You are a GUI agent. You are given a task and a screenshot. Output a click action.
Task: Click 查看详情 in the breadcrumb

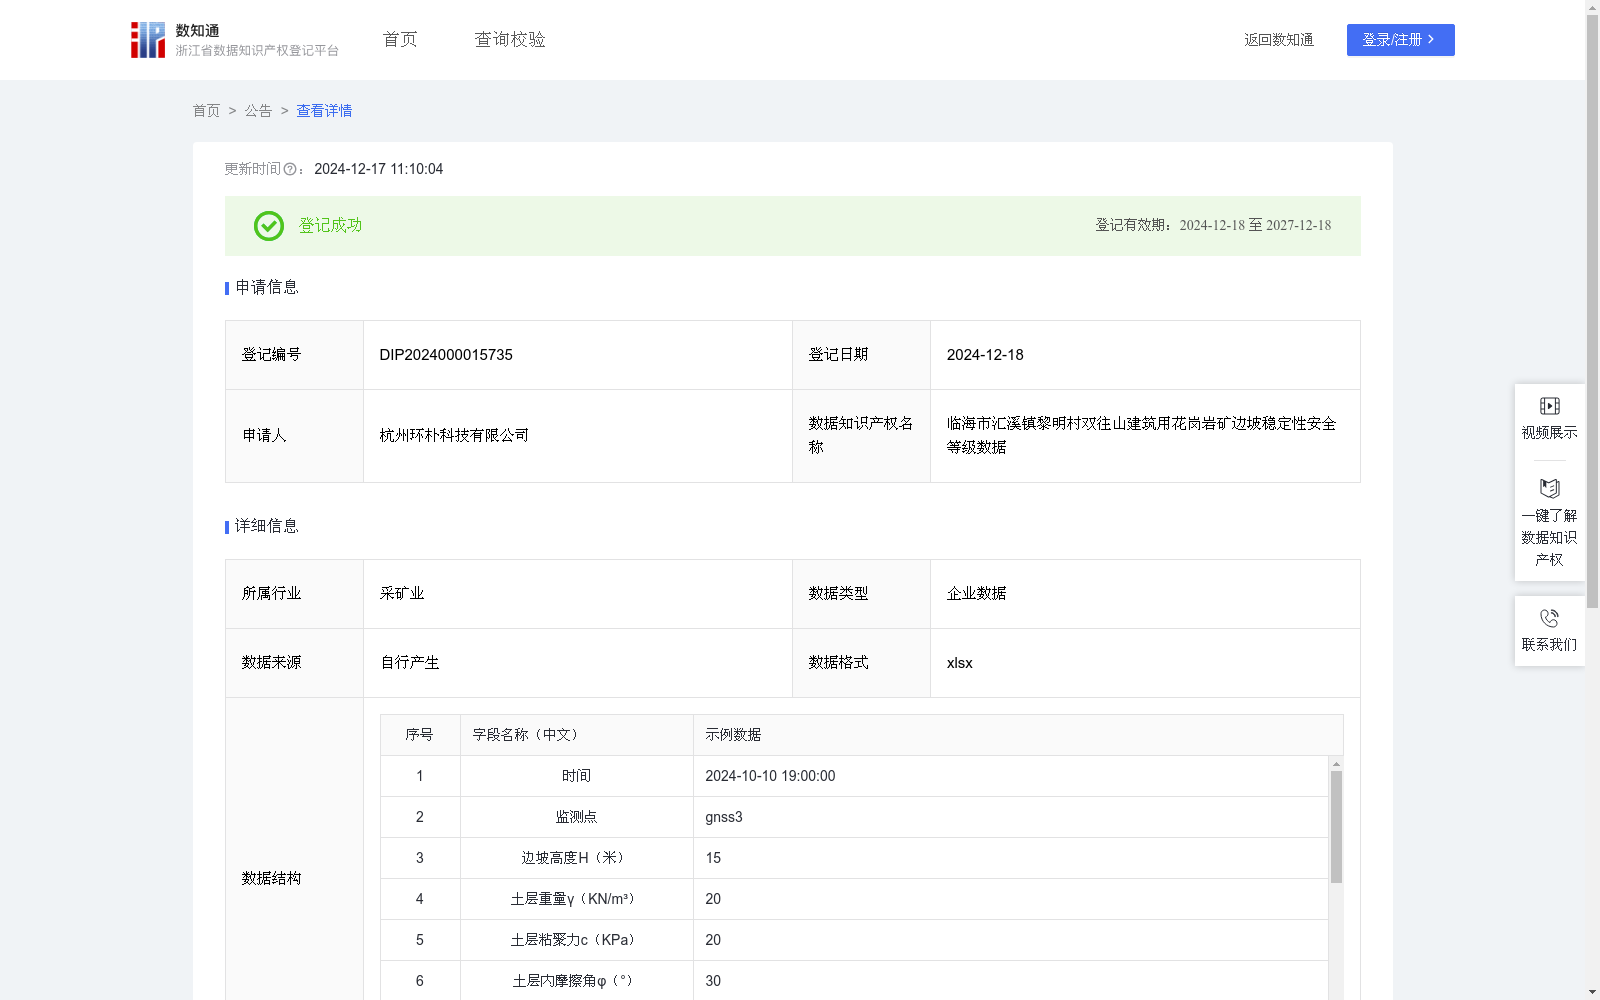(324, 111)
